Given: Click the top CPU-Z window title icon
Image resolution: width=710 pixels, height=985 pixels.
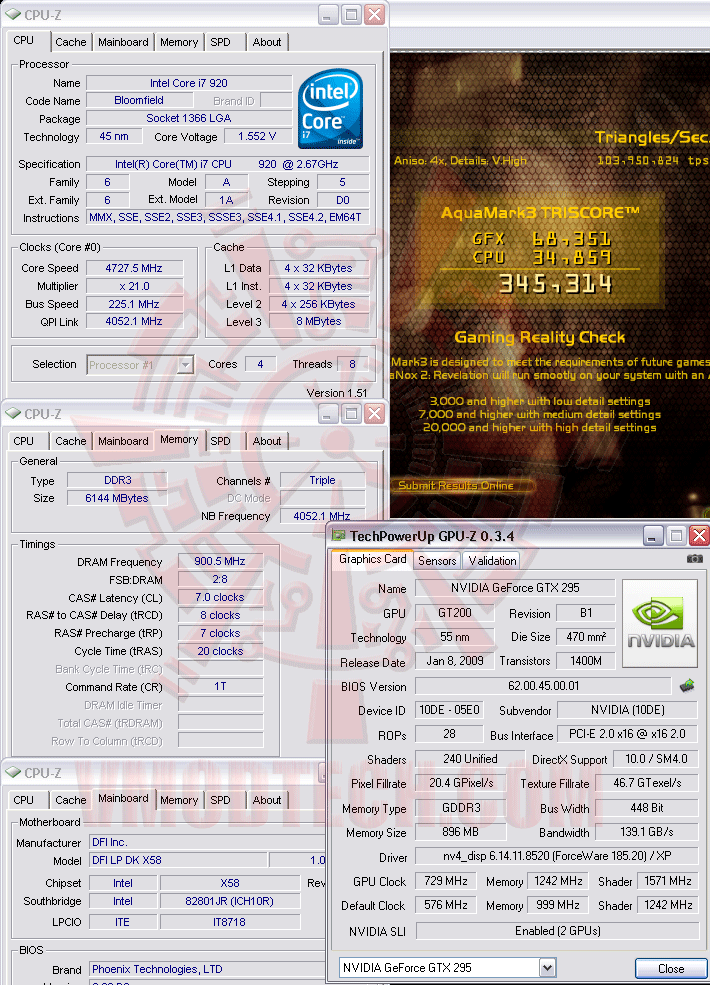Looking at the screenshot, I should (x=13, y=14).
